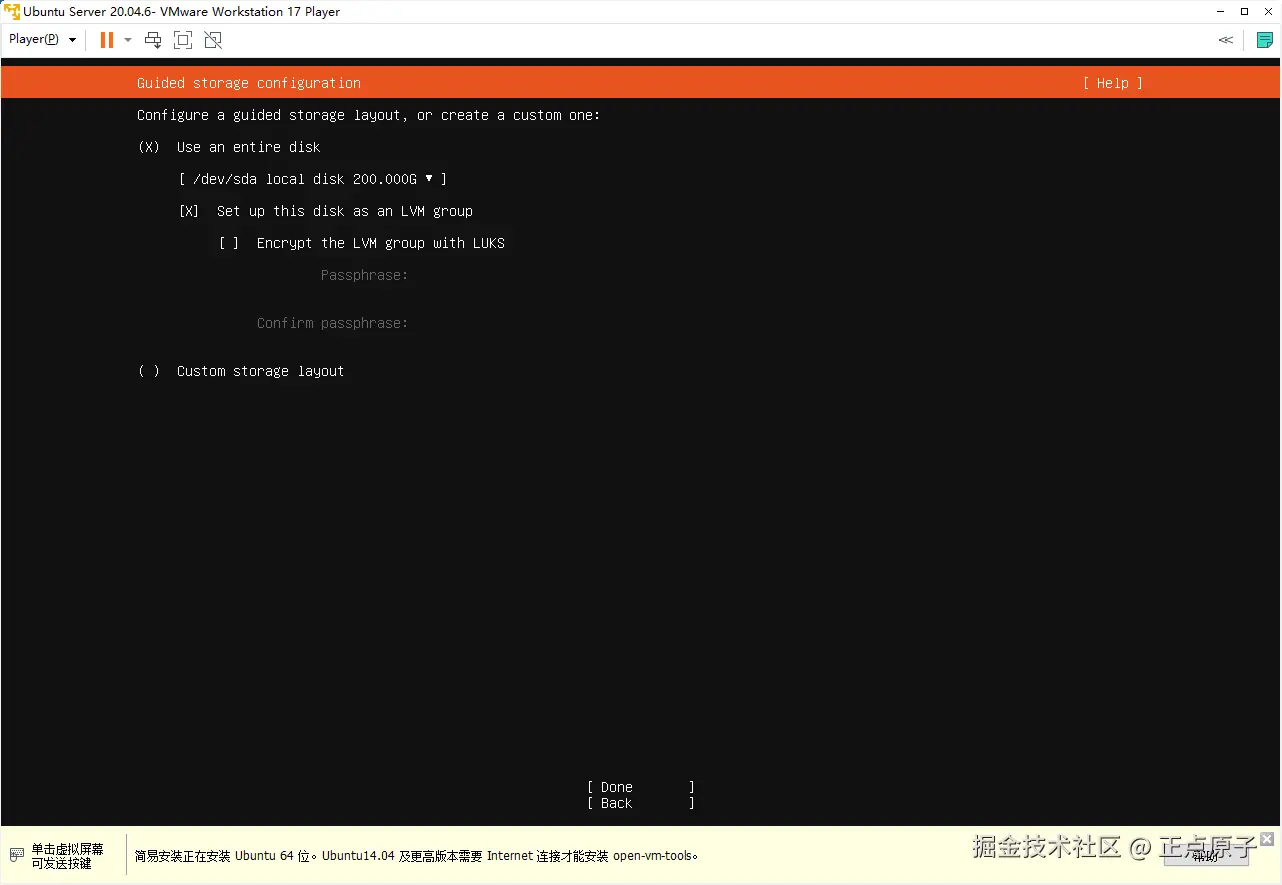Viewport: 1282px width, 885px height.
Task: Collapse the toolbar with the double-chevron icon
Action: point(1225,40)
